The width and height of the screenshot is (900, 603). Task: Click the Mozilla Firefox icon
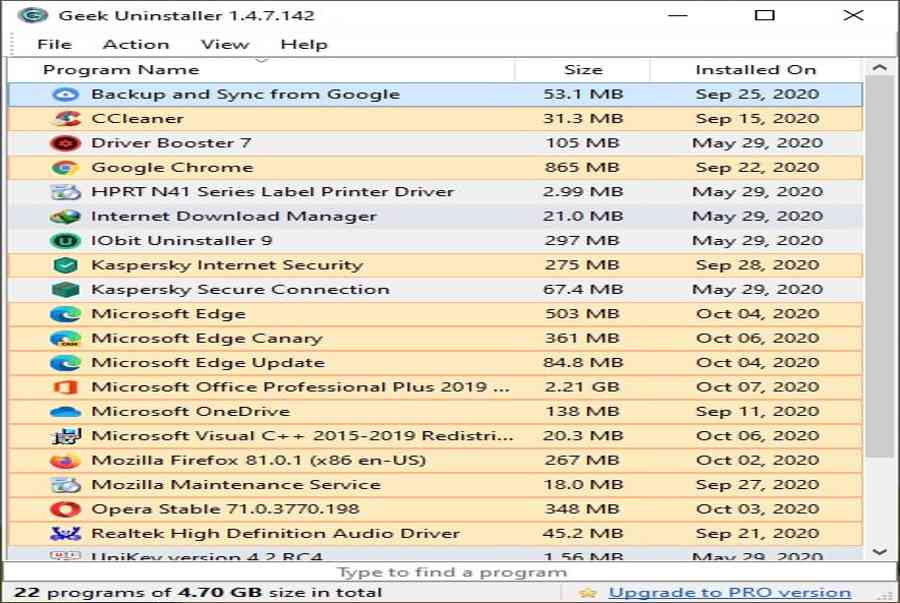[65, 460]
